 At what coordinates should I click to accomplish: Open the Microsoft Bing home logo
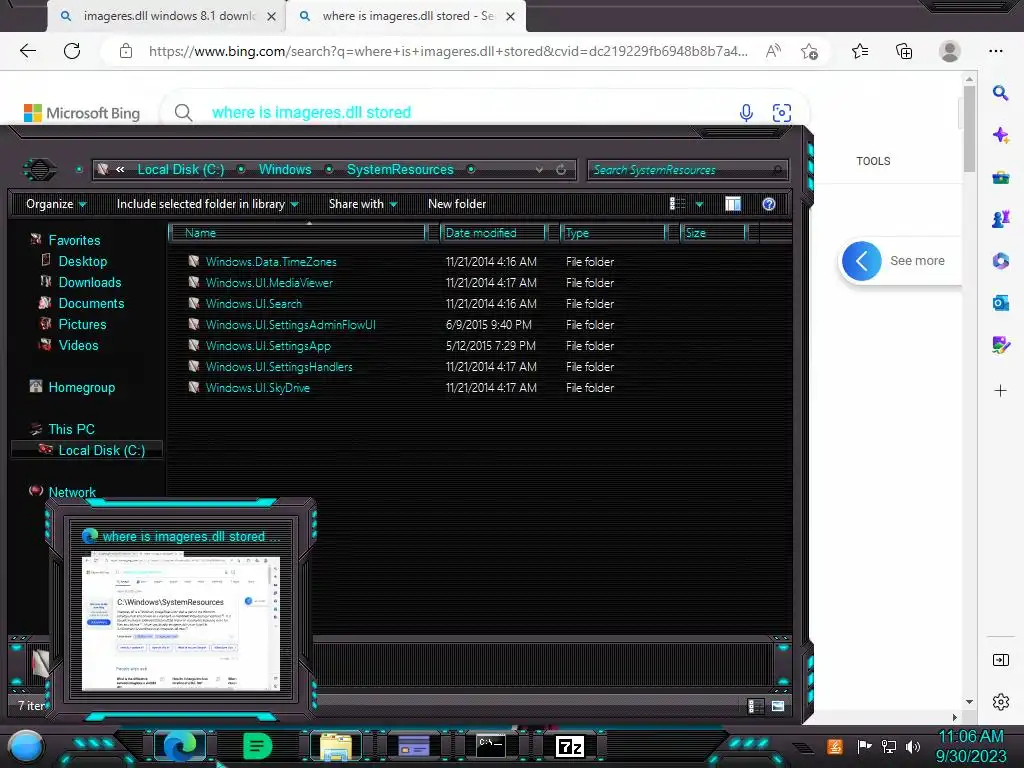tap(82, 113)
